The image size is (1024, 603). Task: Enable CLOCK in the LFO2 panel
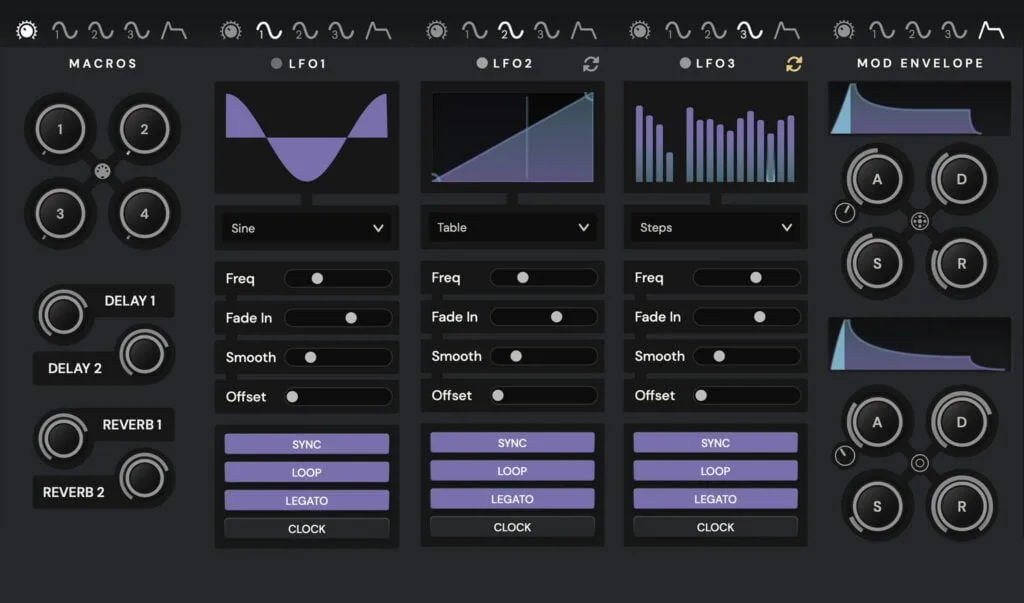512,527
